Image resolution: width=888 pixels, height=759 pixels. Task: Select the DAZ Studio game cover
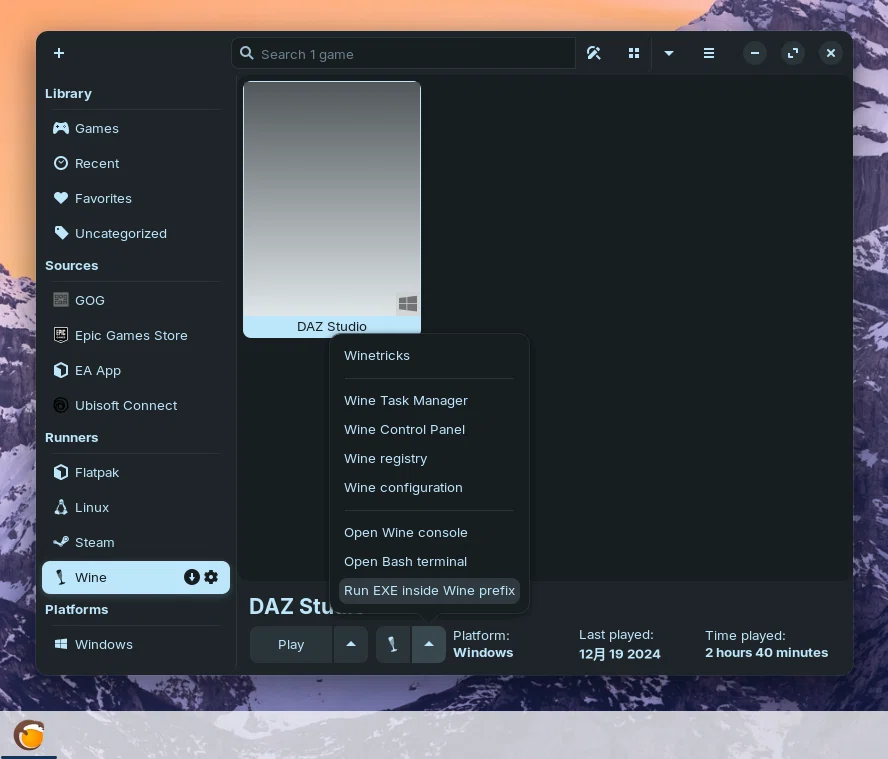click(x=332, y=209)
